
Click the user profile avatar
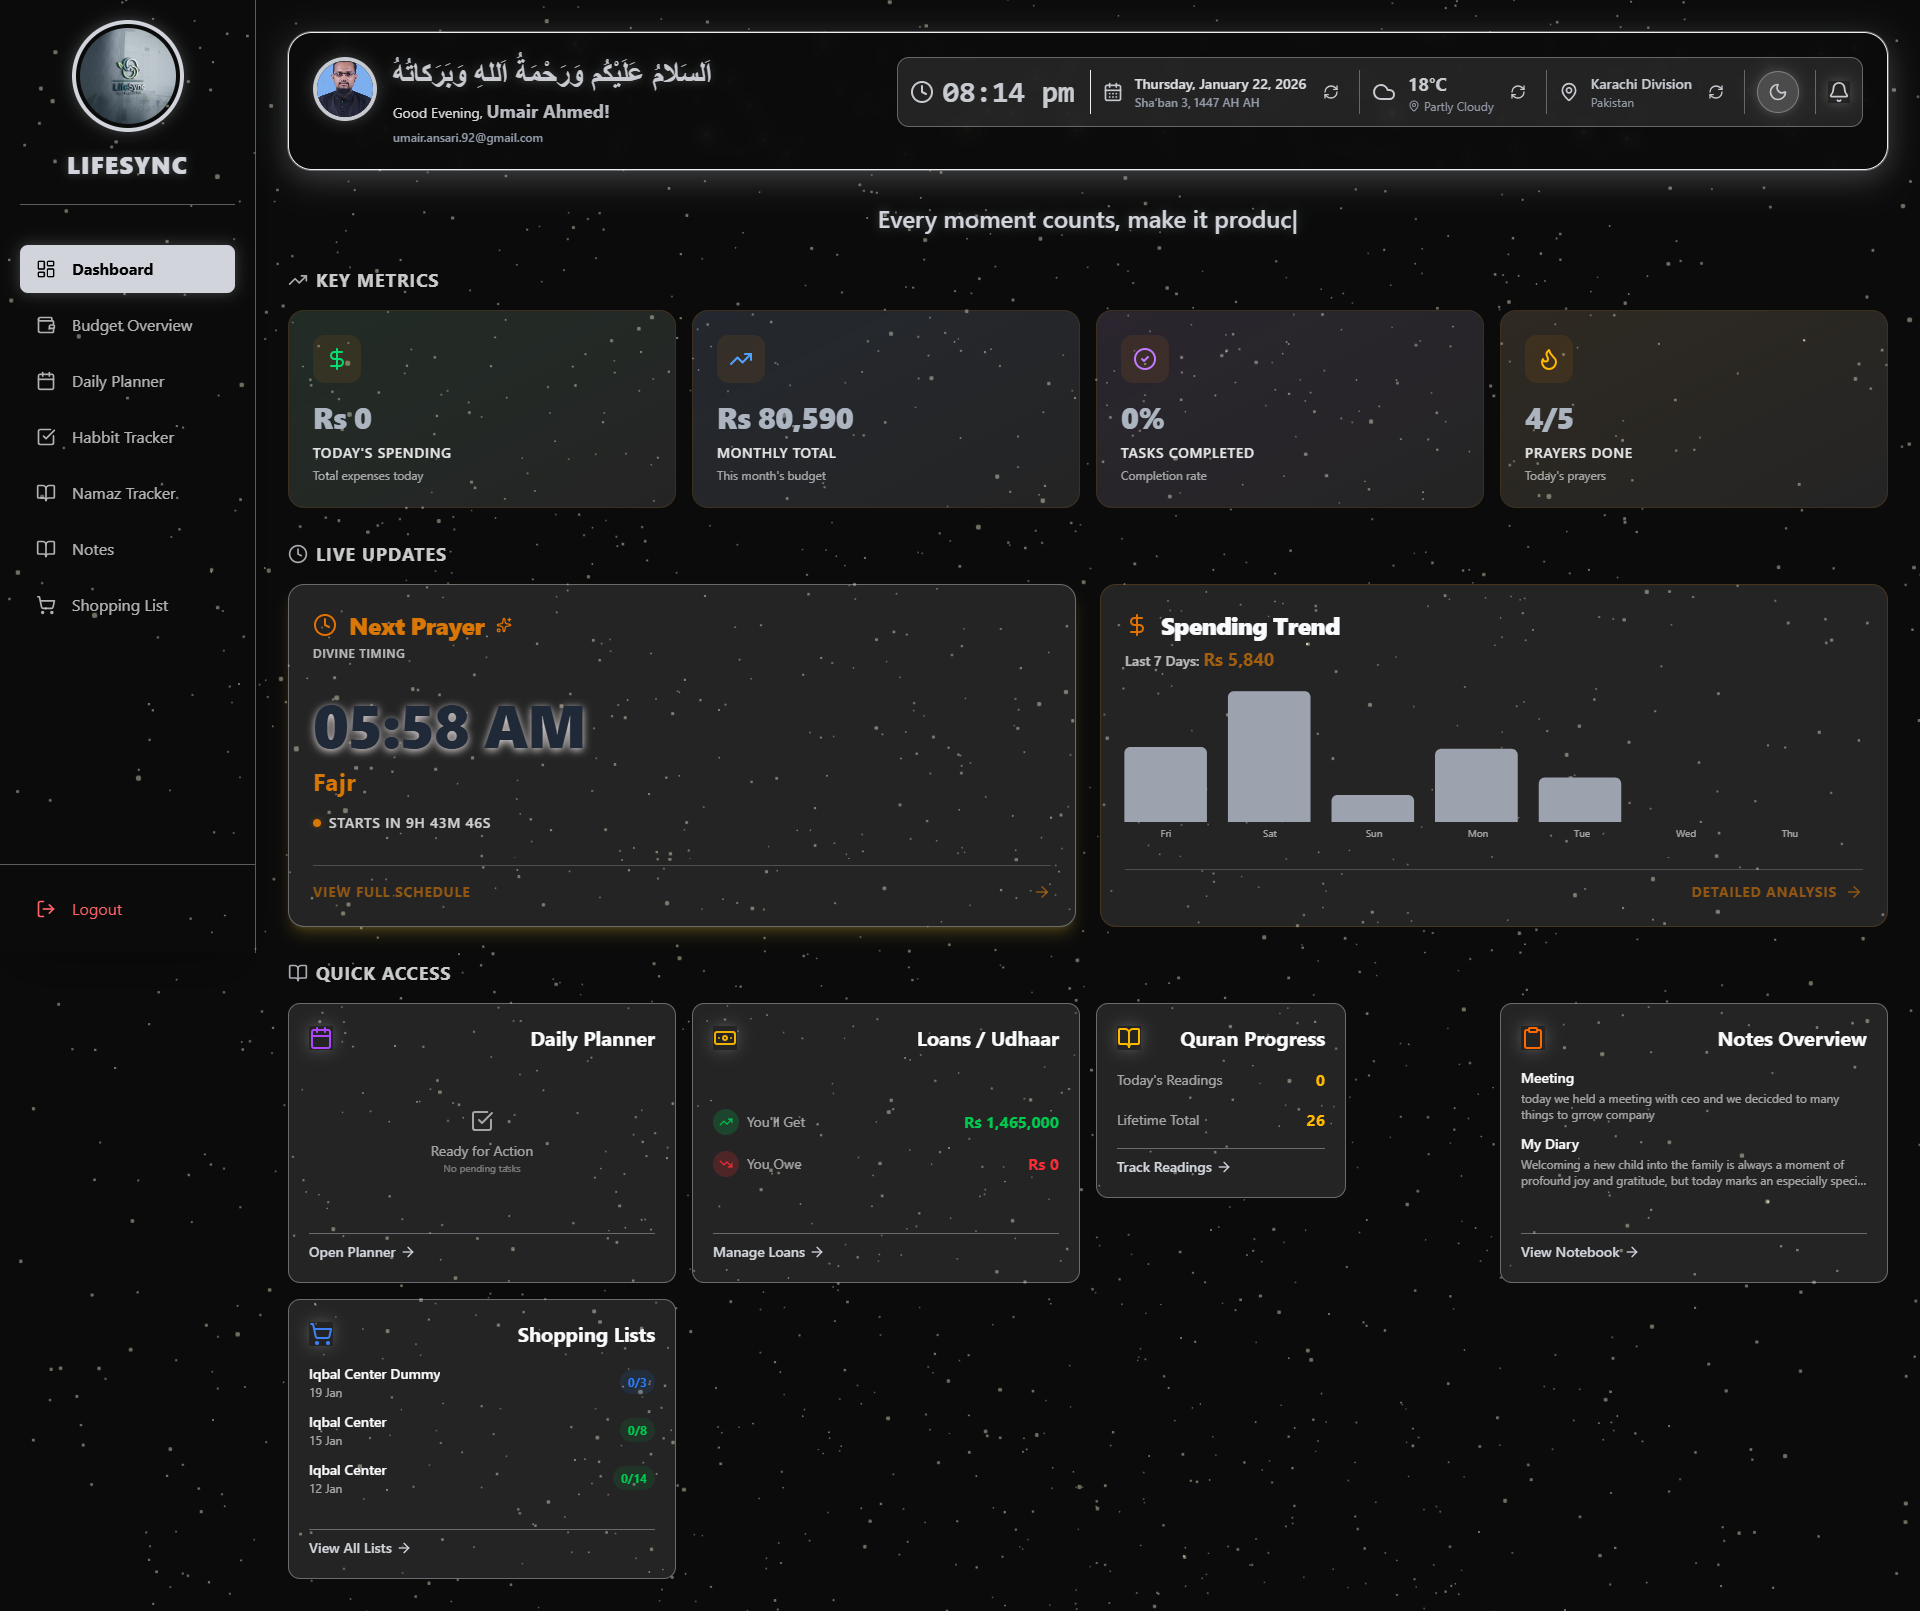(345, 89)
